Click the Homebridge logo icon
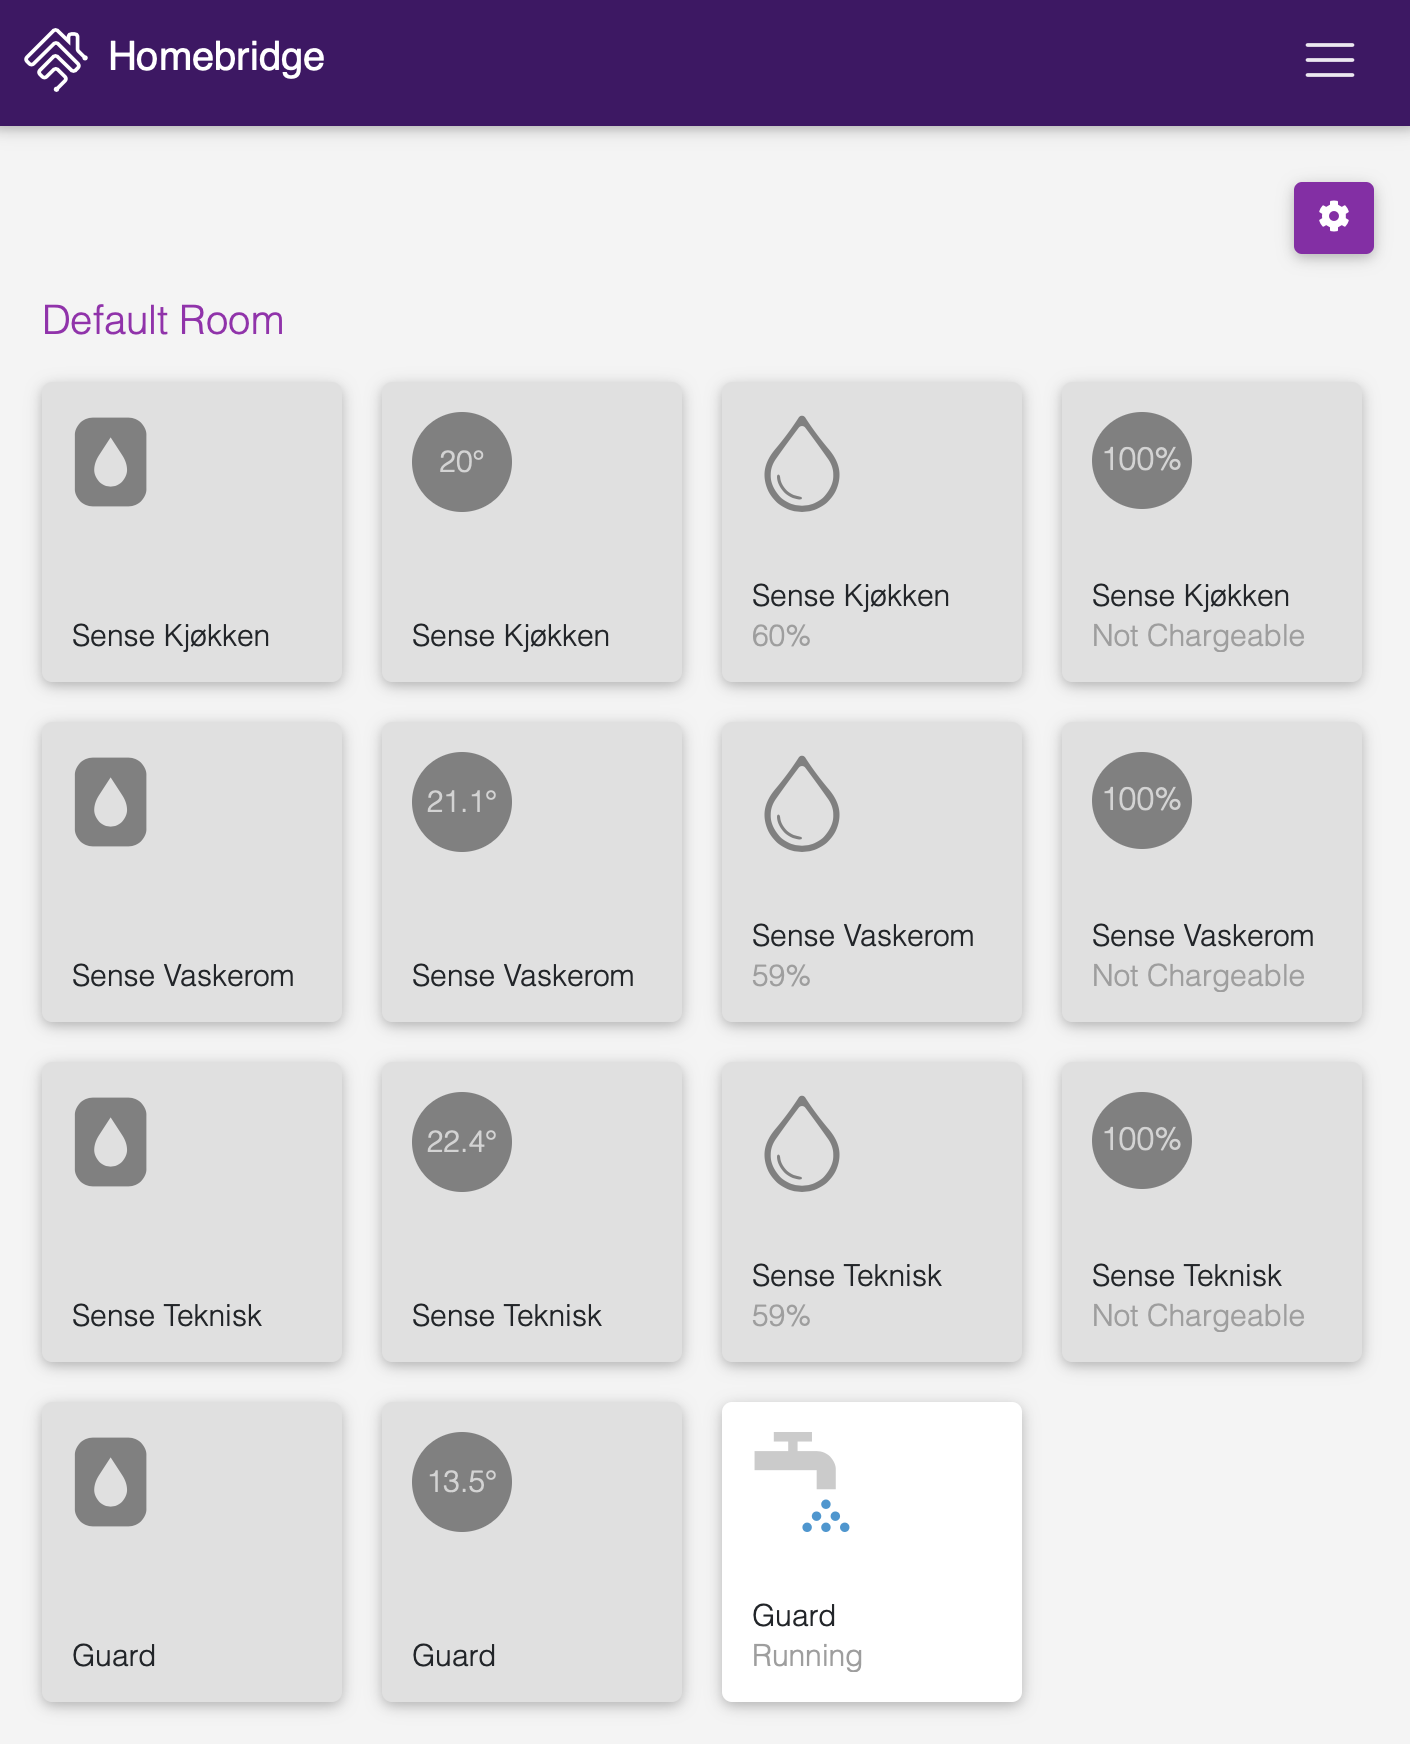The width and height of the screenshot is (1410, 1744). click(56, 59)
